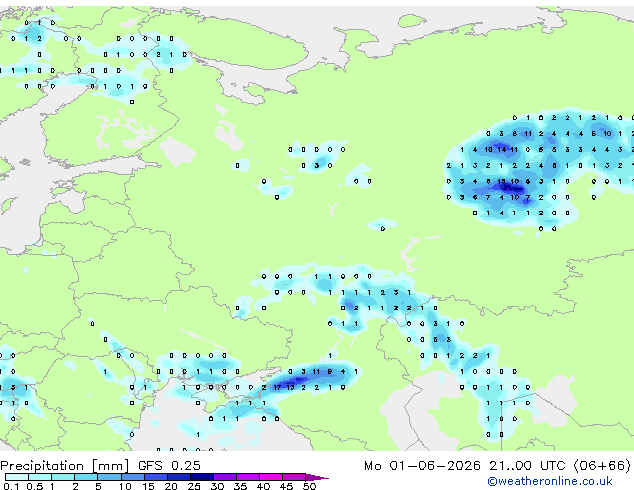Select the 15–20 mm blue legend swatch

point(155,477)
